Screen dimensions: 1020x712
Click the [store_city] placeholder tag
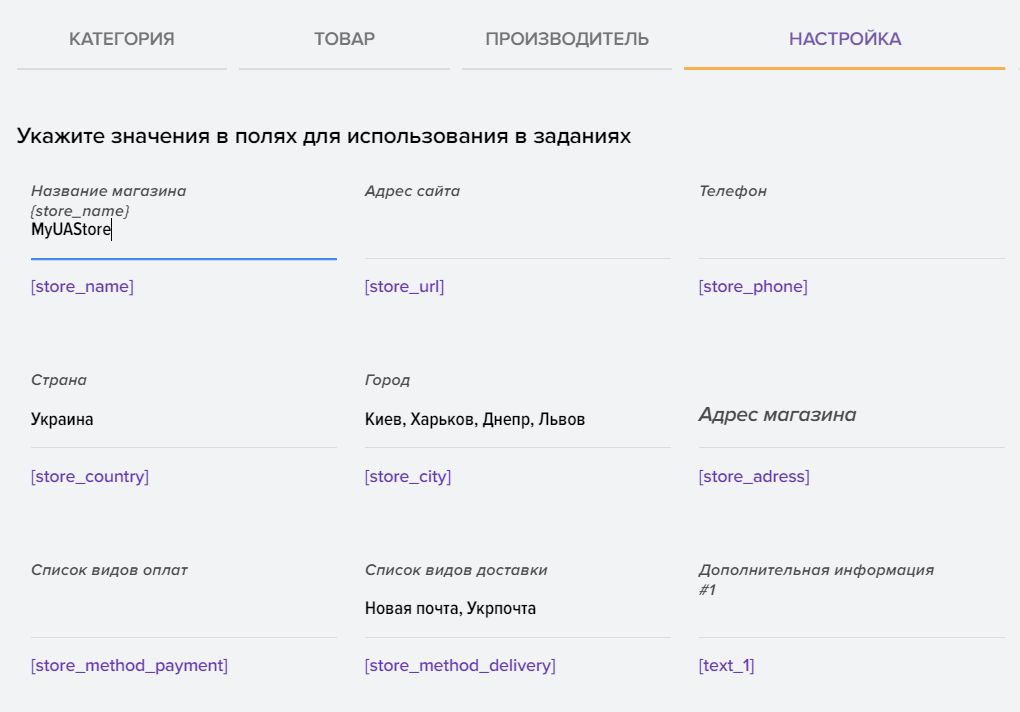[408, 477]
